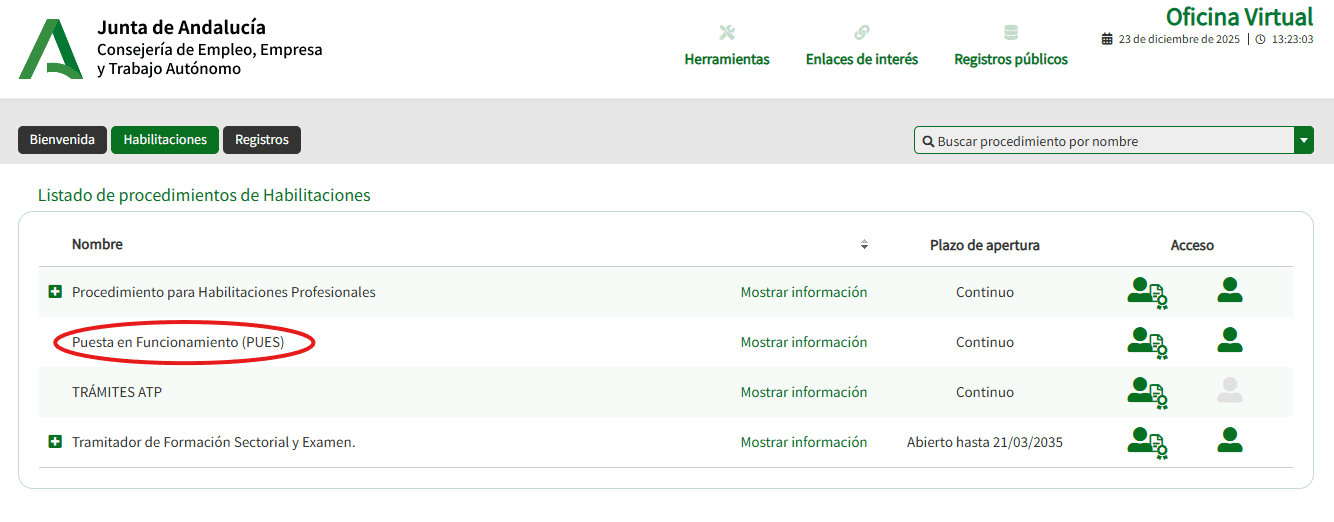This screenshot has height=522, width=1334.
Task: Open user access for Puesta en Funcionamiento (PUES)
Action: click(x=1229, y=341)
